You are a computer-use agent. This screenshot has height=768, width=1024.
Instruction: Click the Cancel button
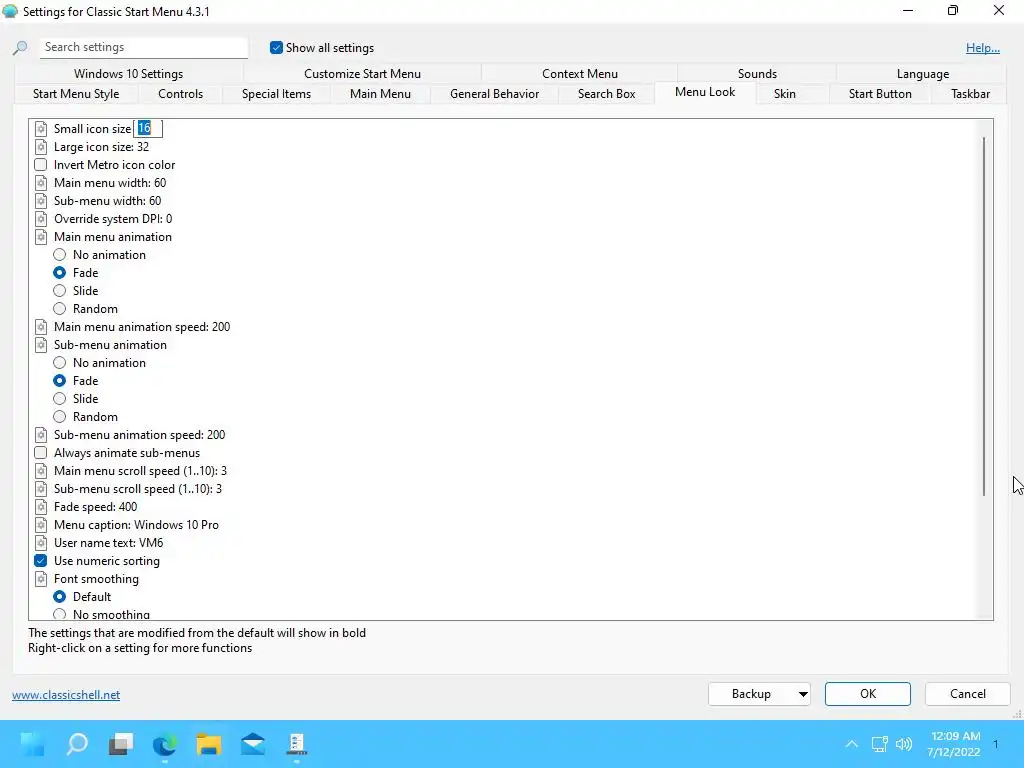point(967,694)
